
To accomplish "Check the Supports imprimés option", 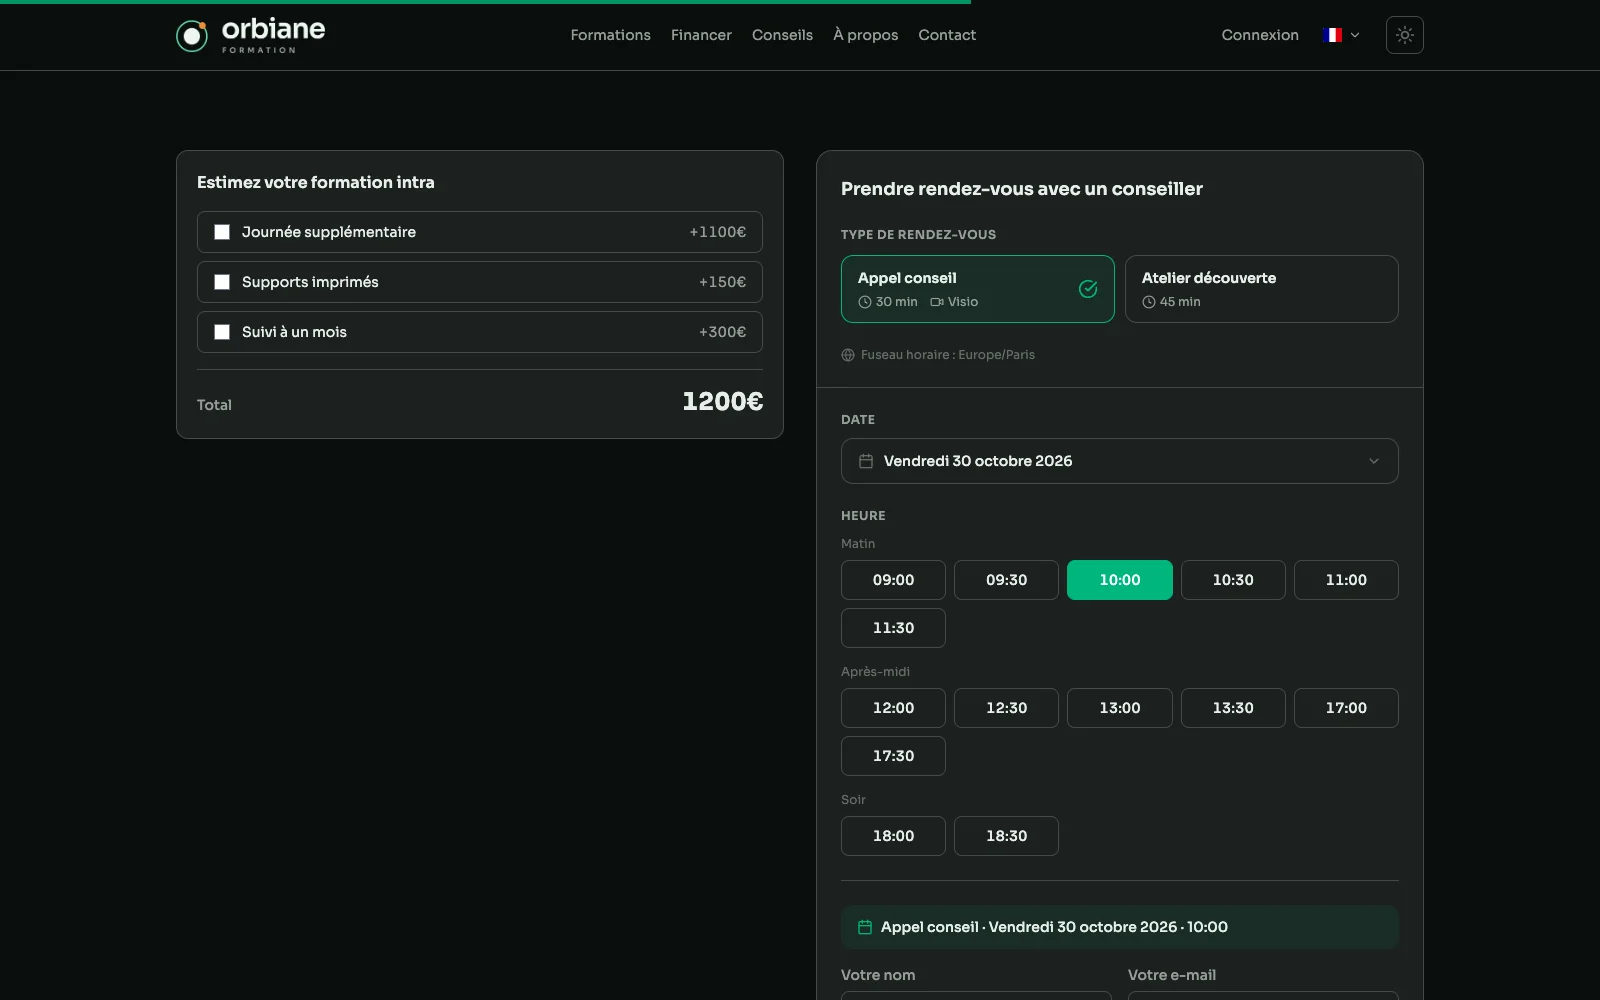I will pyautogui.click(x=222, y=282).
